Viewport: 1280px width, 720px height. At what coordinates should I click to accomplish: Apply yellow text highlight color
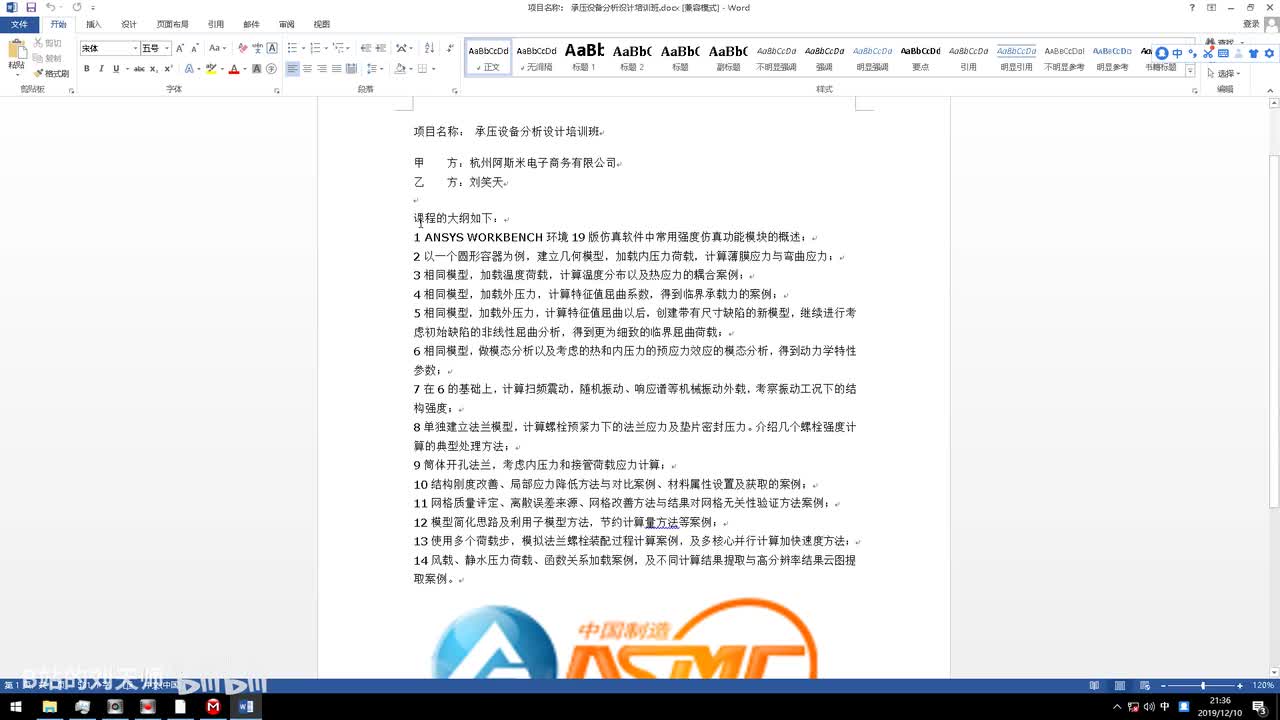click(210, 69)
